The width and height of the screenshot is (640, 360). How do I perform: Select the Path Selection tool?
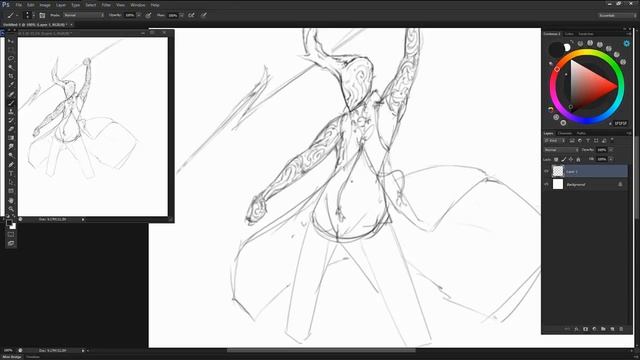[x=11, y=182]
